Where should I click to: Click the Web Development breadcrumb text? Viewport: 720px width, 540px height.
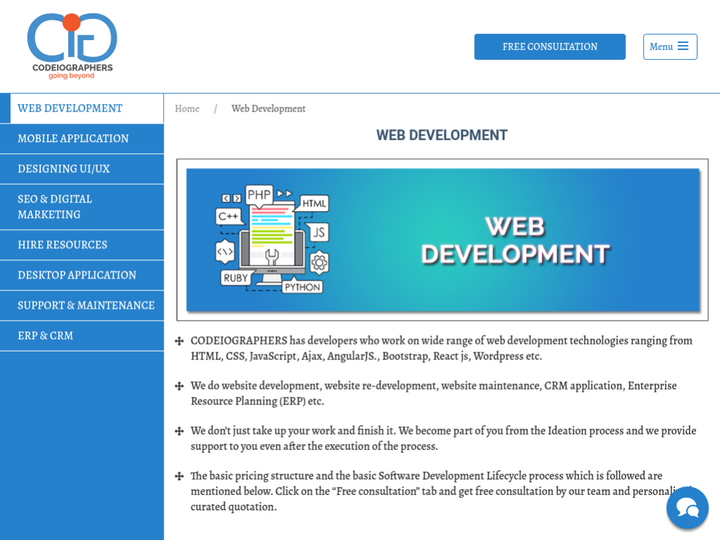[x=268, y=109]
